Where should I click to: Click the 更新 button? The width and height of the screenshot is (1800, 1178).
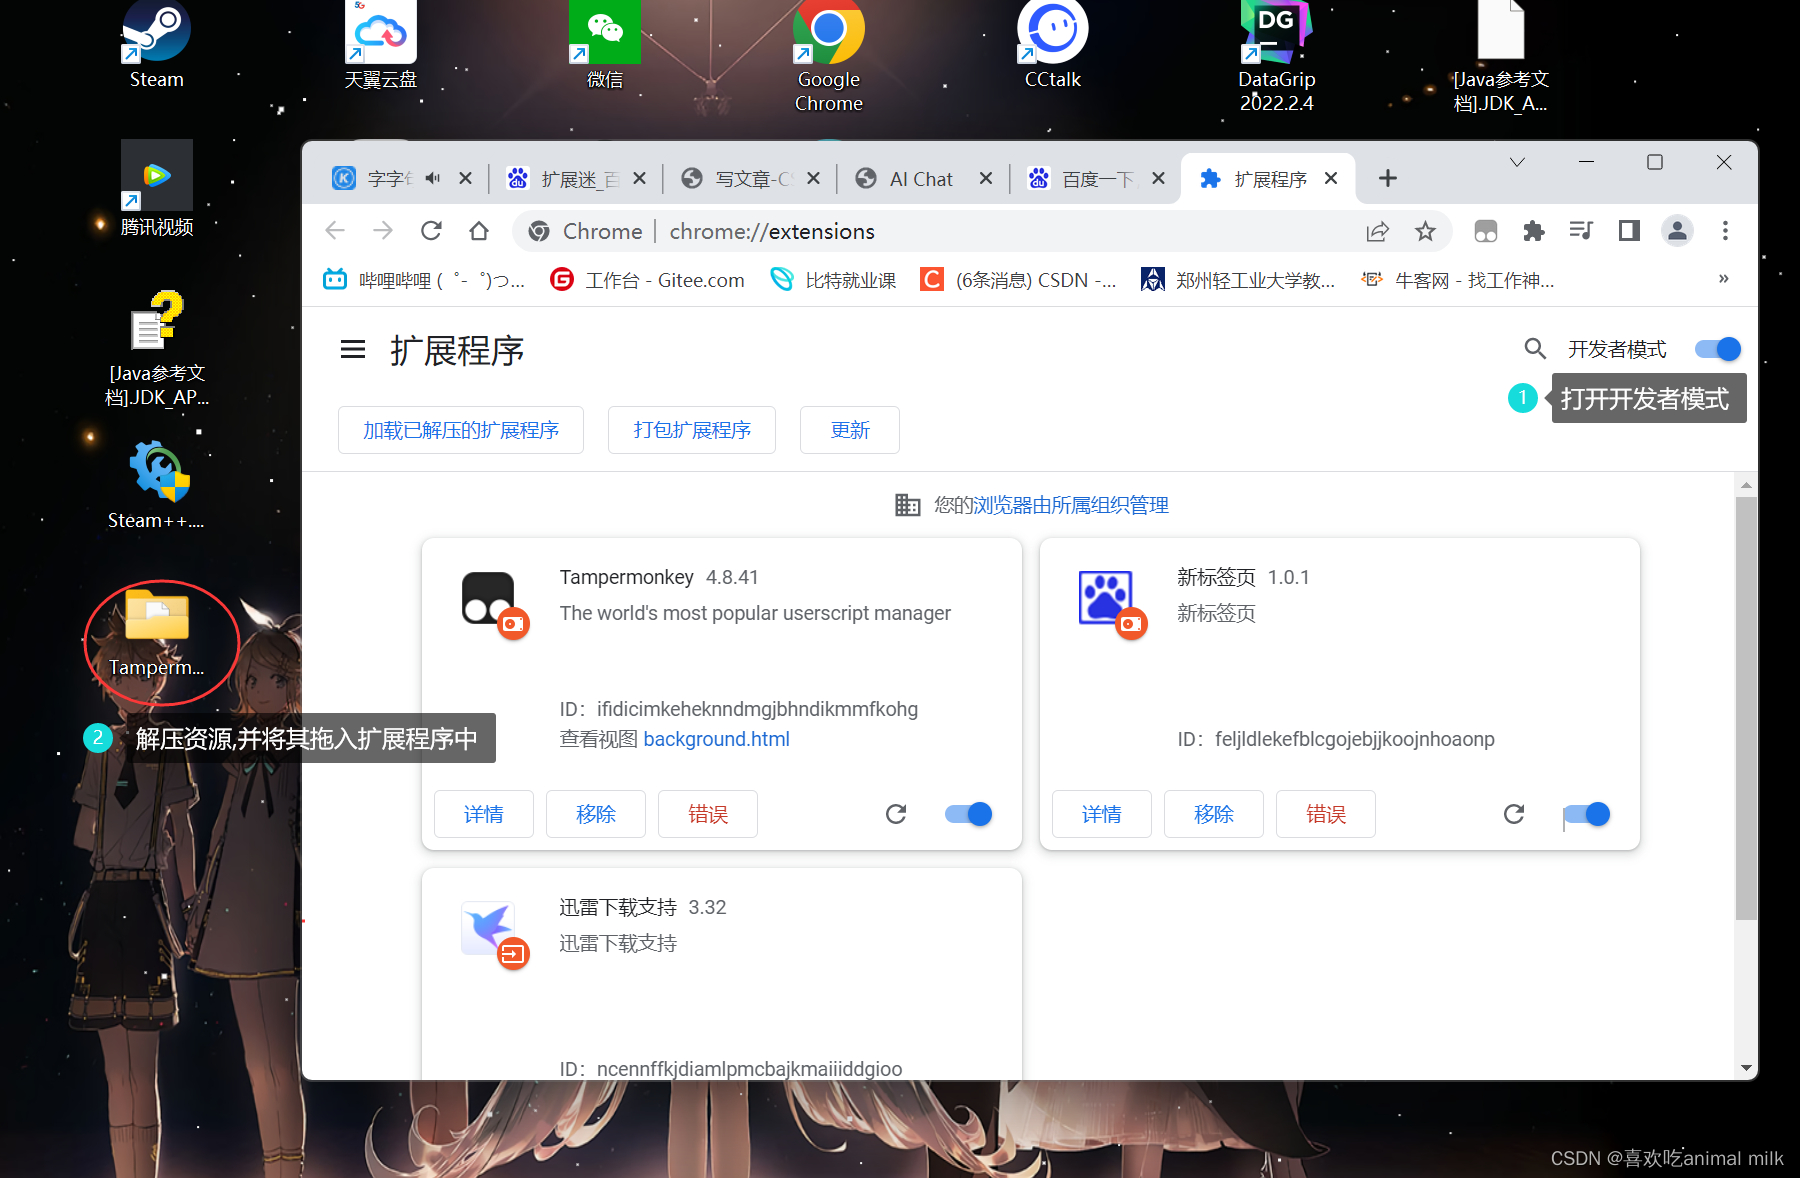(x=850, y=430)
